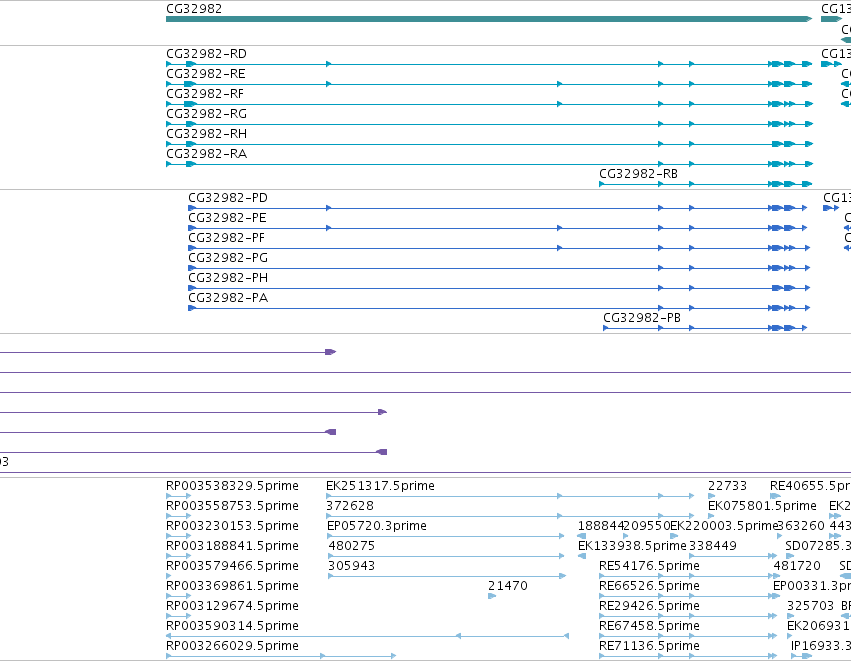Select RP003266029.5prime EST name
This screenshot has width=851, height=661.
coord(232,646)
